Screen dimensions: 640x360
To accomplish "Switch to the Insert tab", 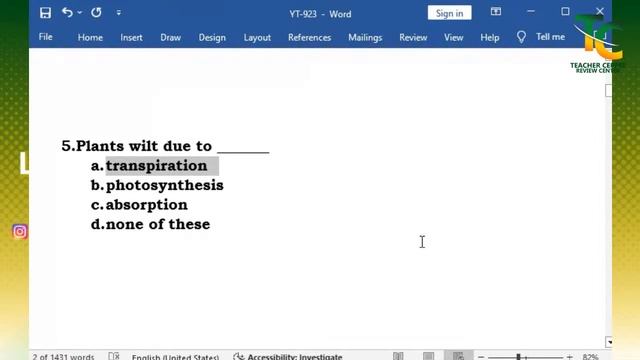I will click(131, 37).
